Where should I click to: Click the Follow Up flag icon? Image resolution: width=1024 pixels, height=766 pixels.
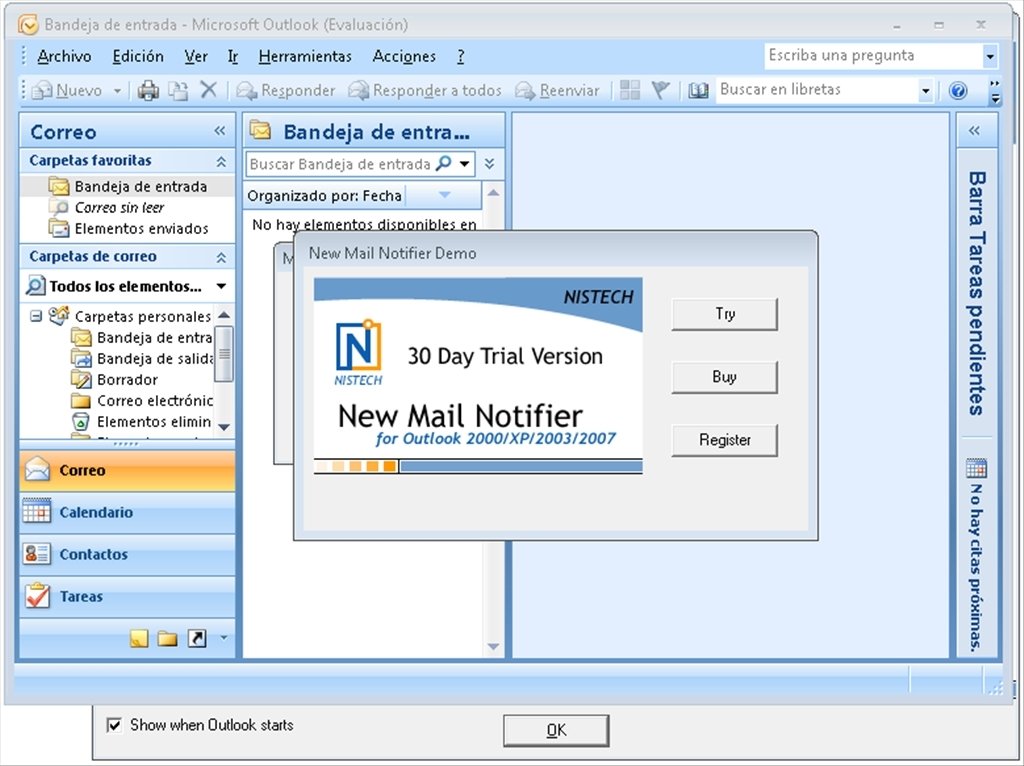[x=661, y=90]
